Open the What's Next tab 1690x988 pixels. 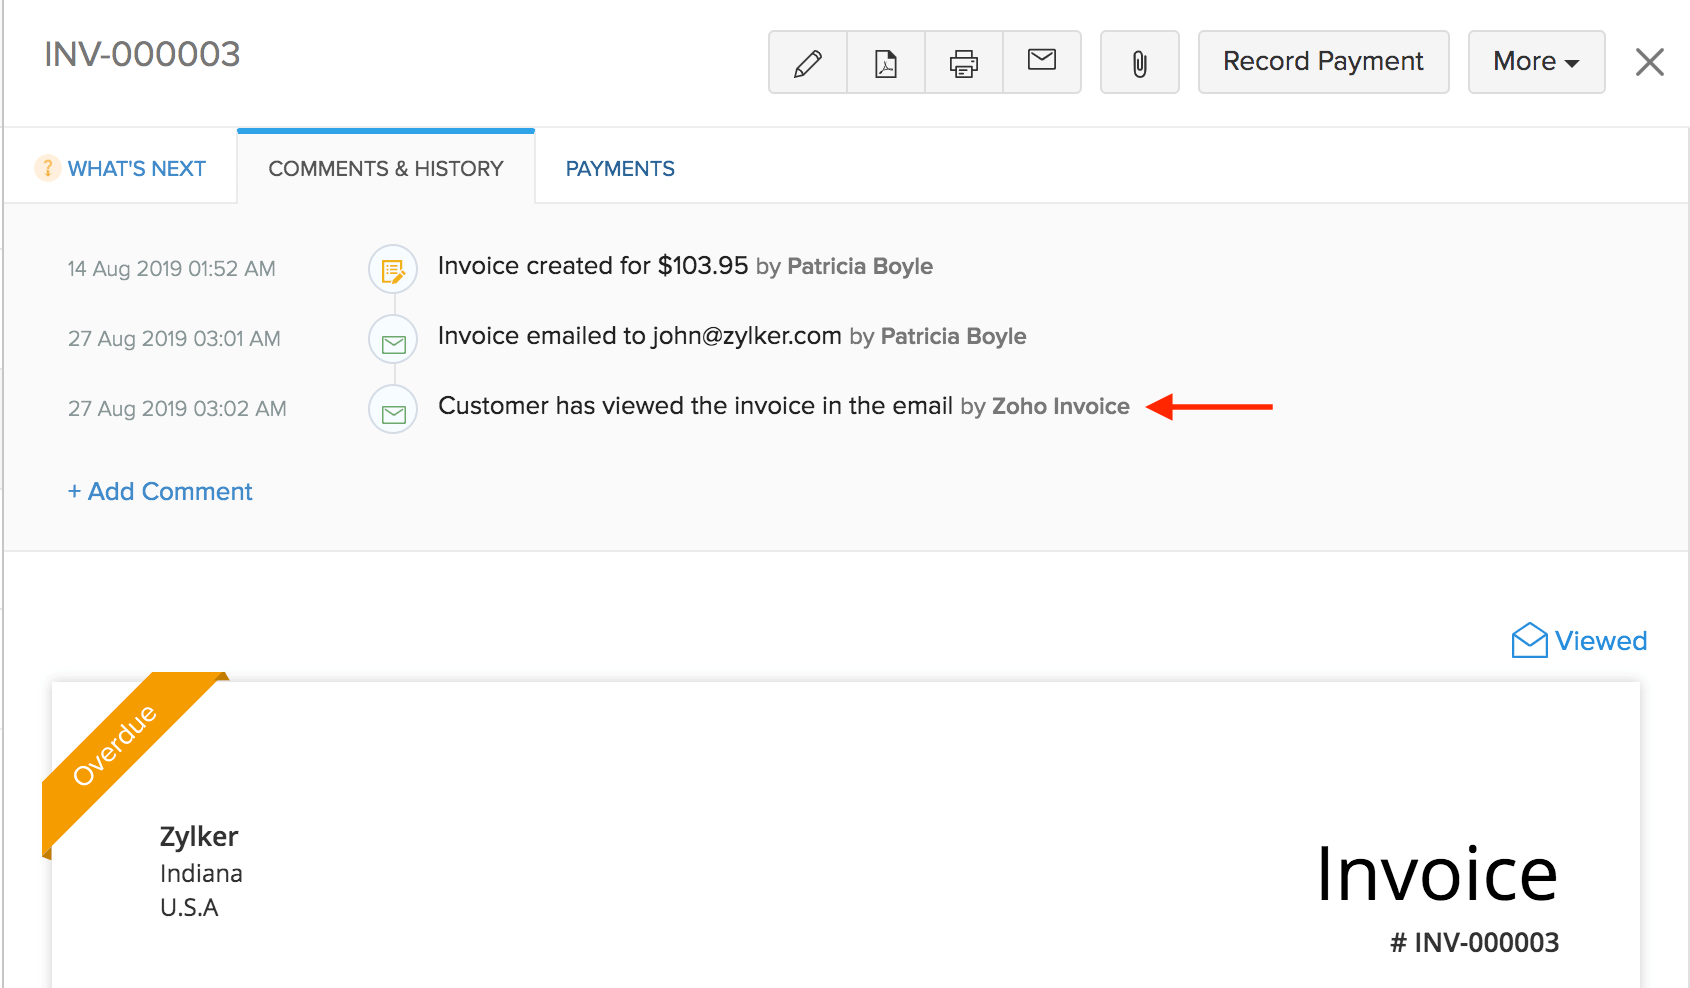[137, 168]
